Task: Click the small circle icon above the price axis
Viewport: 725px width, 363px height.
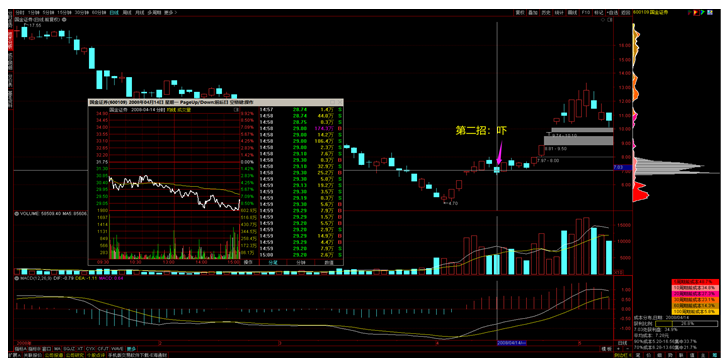Action: tap(602, 20)
